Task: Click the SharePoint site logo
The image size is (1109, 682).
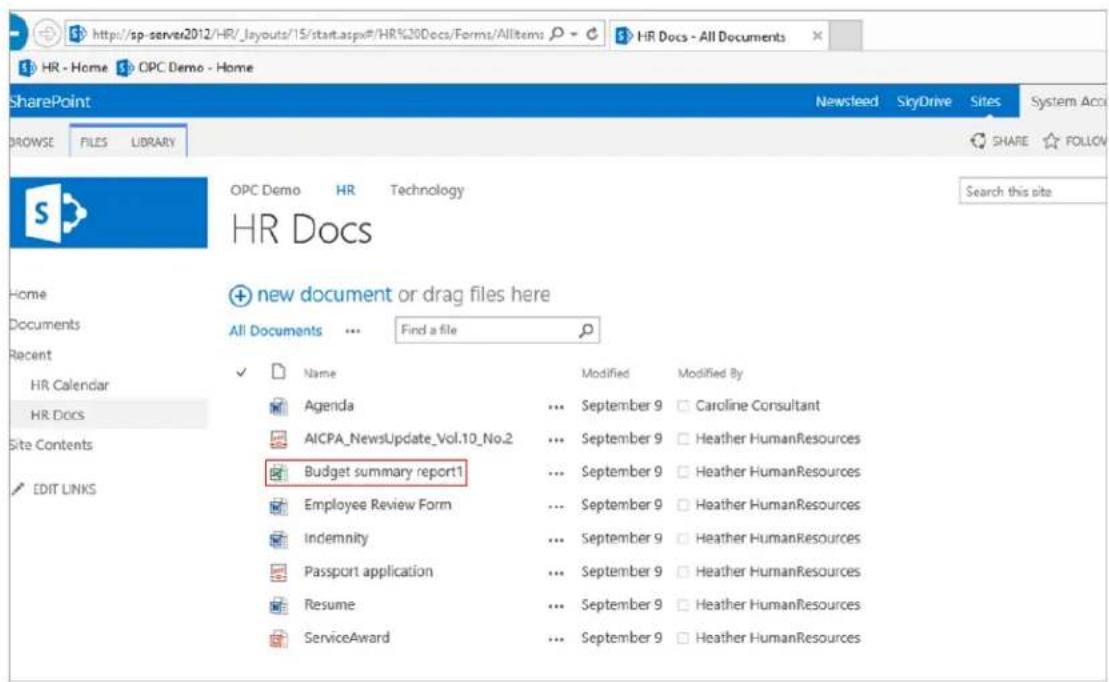Action: pyautogui.click(x=108, y=212)
